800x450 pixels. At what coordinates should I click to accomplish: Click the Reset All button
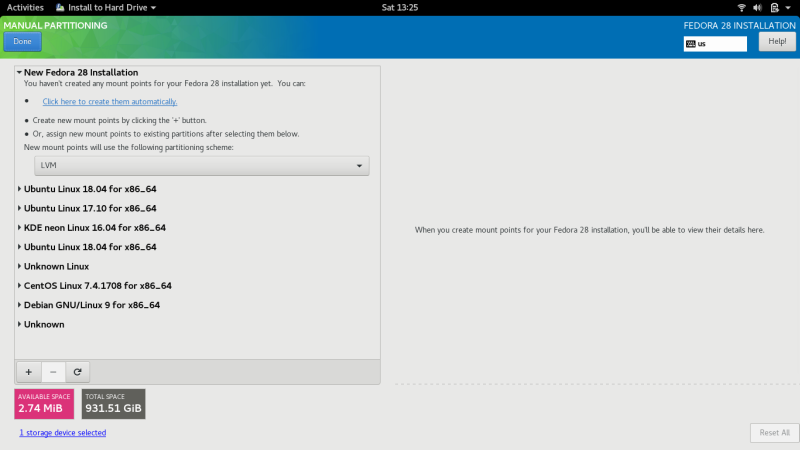tap(774, 433)
